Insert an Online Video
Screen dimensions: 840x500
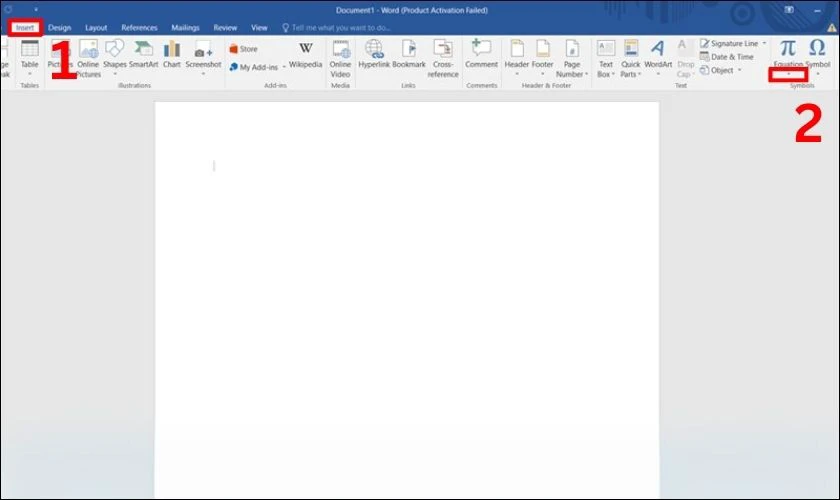pos(341,56)
